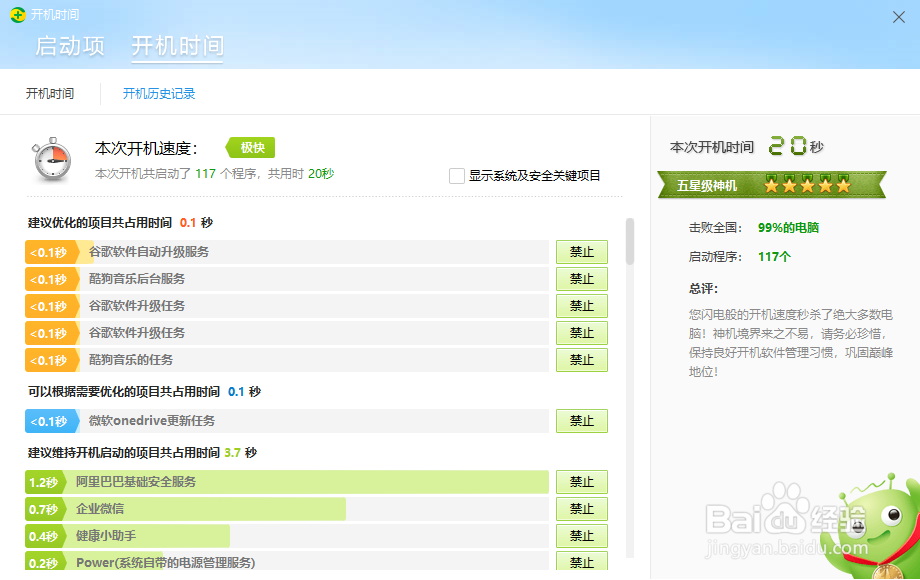920x580 pixels.
Task: Select the 阿里巴巴基础安全服务 row
Action: 287,482
